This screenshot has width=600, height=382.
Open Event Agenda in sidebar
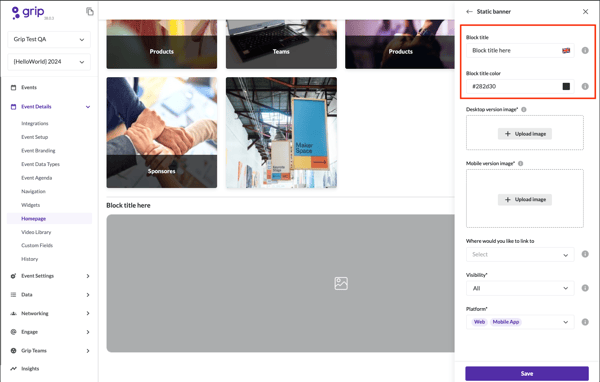coord(37,178)
